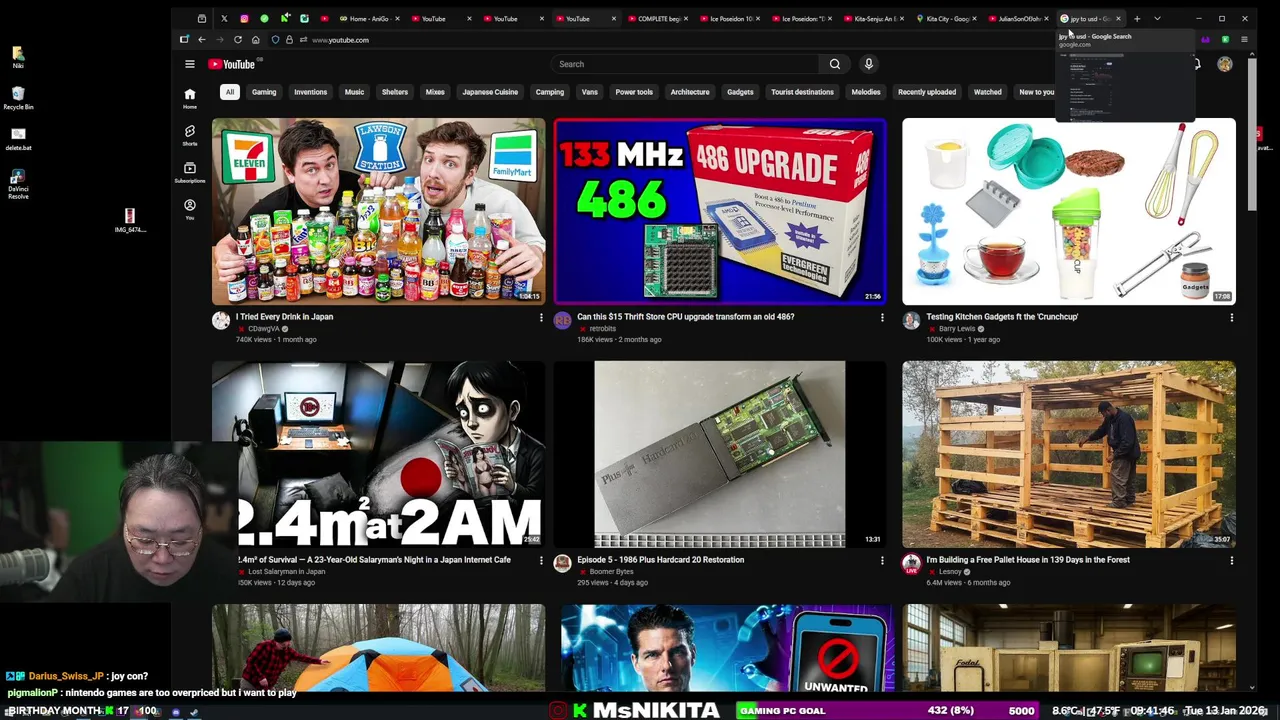Screen dimensions: 1280x720
Task: Open options for I Tried Every Drink video
Action: pos(541,318)
